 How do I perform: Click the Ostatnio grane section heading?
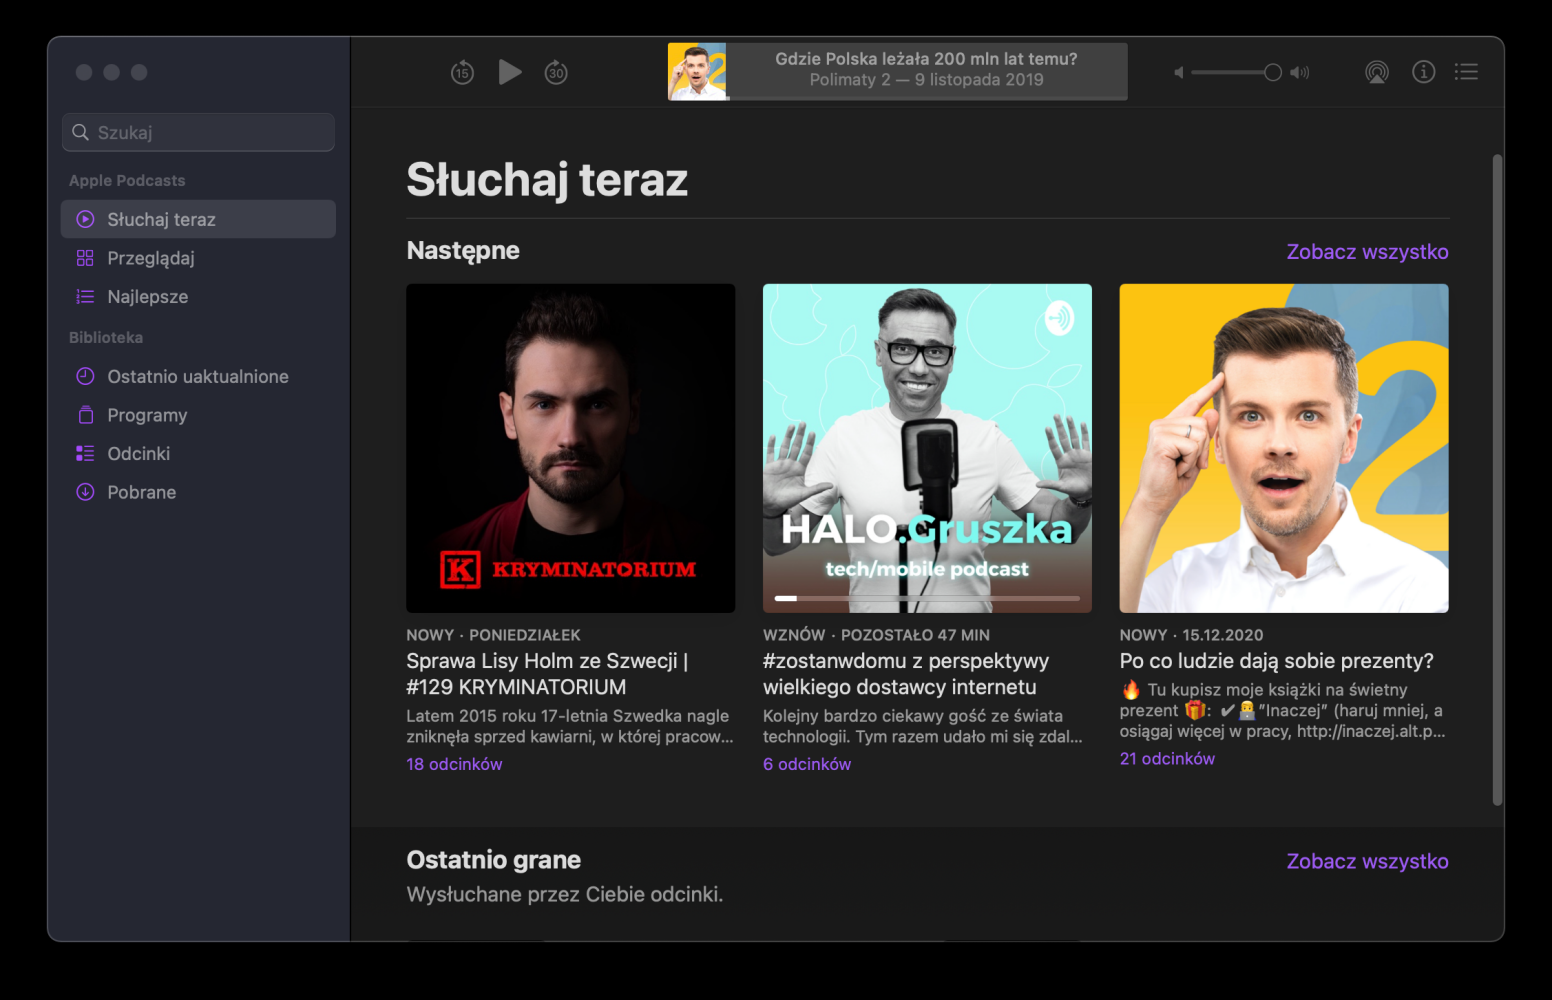point(494,860)
